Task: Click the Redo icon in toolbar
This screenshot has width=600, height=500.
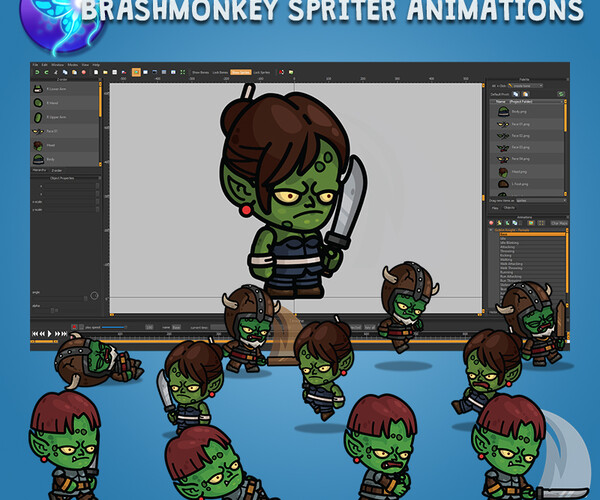Action: click(46, 72)
